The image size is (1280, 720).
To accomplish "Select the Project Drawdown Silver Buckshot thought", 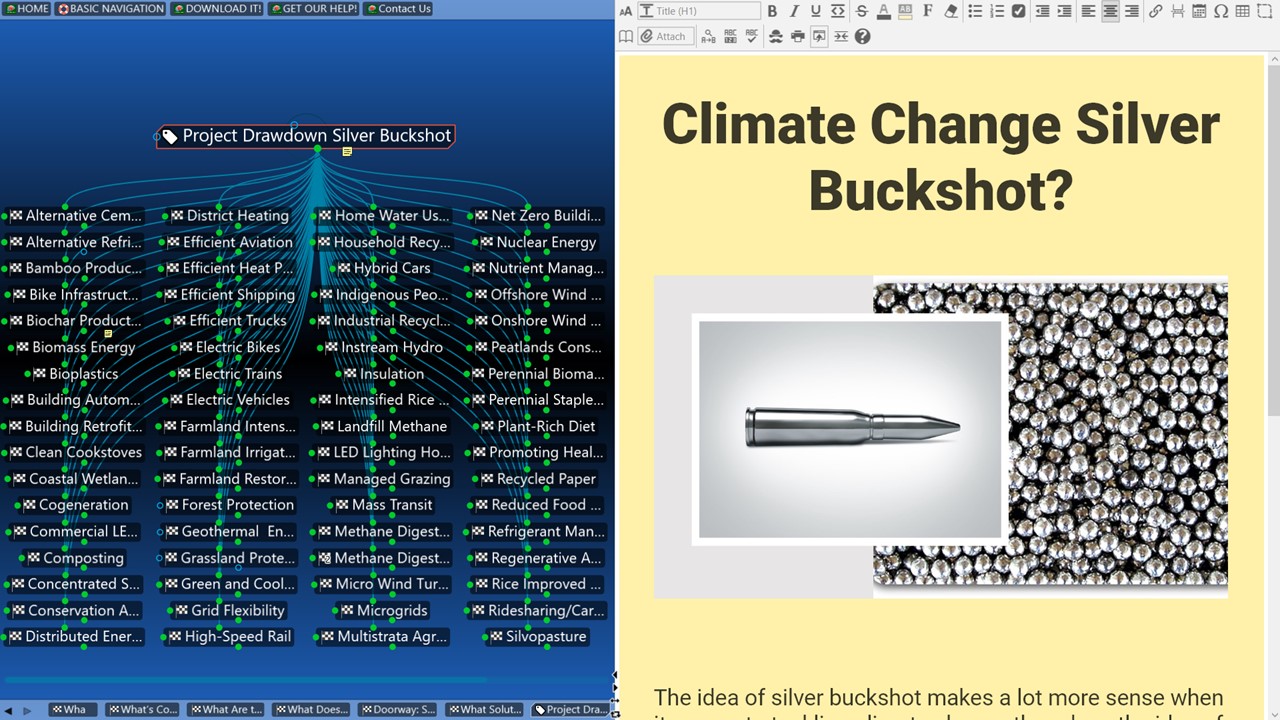I will (x=306, y=136).
